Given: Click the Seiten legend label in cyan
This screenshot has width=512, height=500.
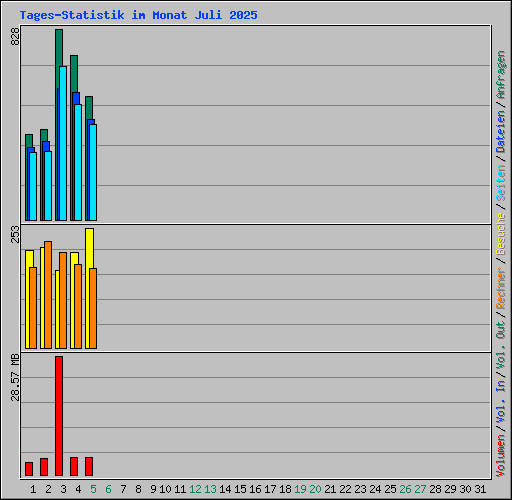Looking at the screenshot, I should 501,183.
